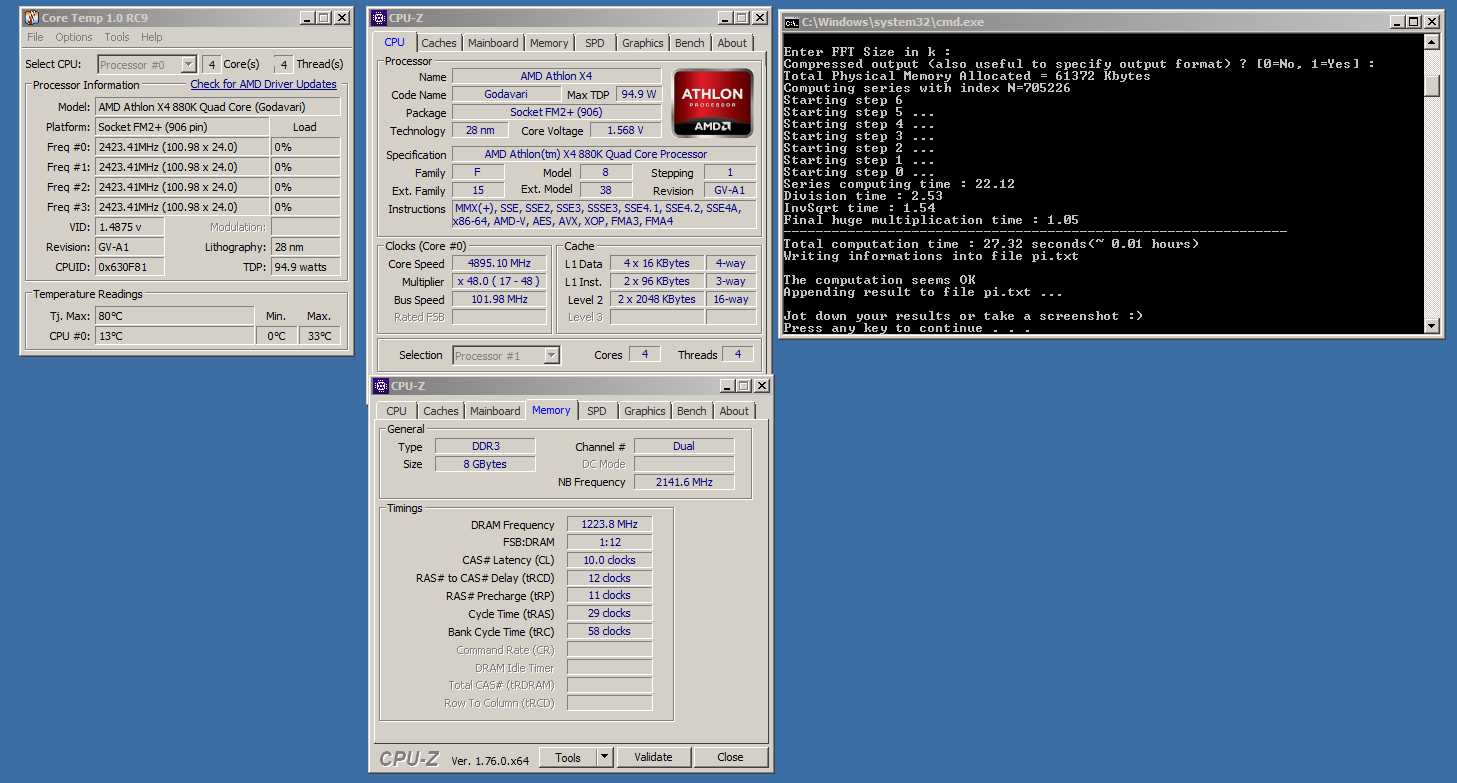
Task: Expand the Select CPU Processor #0 dropdown
Action: click(x=188, y=64)
